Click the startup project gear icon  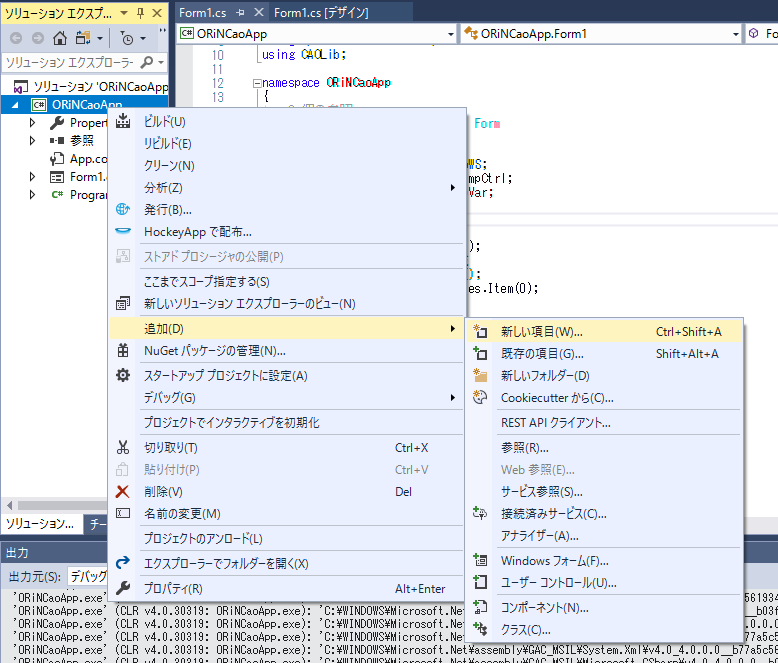coord(123,375)
